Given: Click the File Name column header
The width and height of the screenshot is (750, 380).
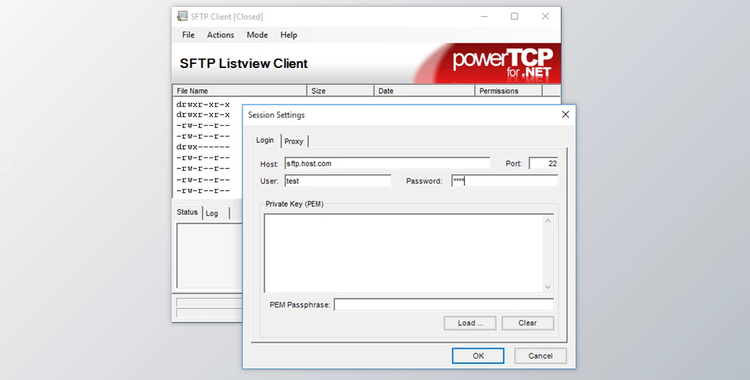Looking at the screenshot, I should (x=240, y=90).
